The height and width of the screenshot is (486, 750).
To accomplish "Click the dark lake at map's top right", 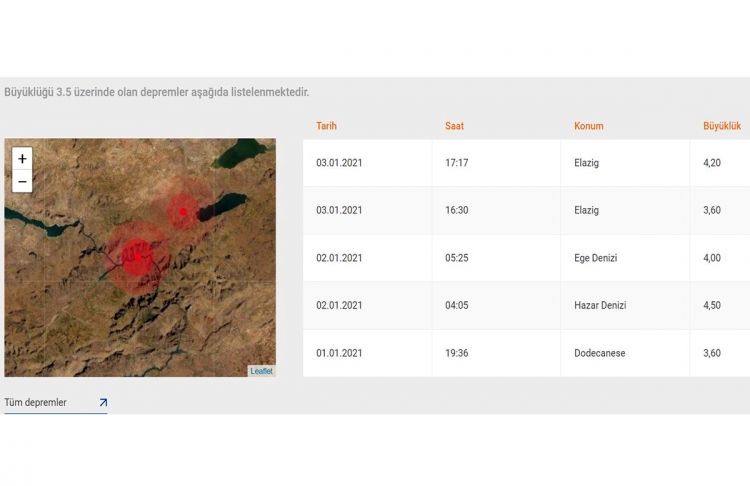I will pos(240,152).
